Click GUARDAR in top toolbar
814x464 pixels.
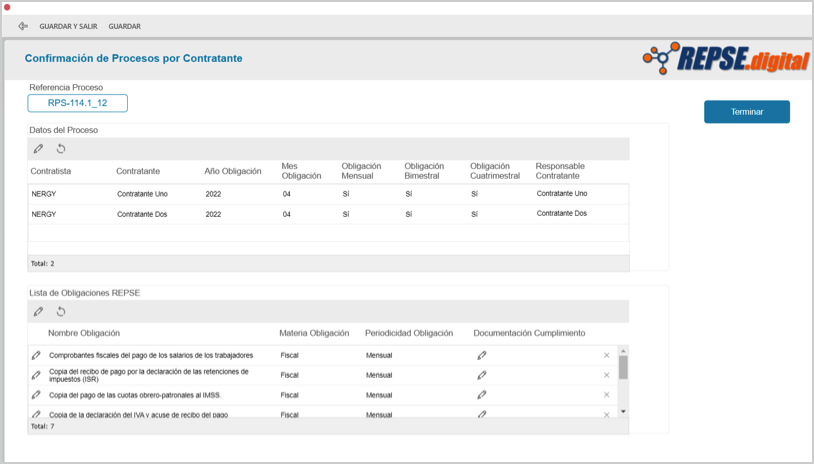click(125, 26)
